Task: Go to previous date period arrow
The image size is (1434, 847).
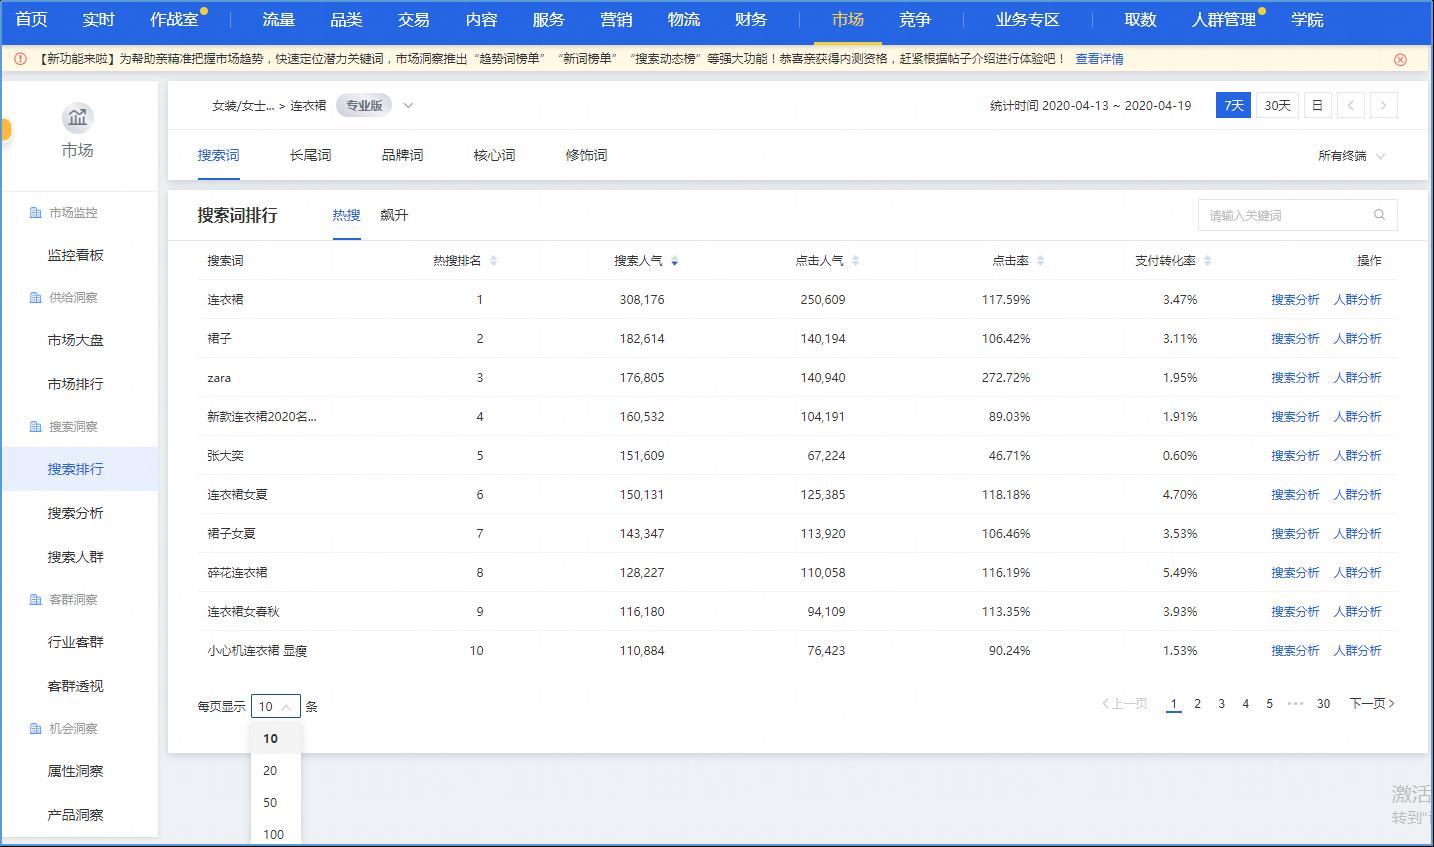Action: tap(1350, 105)
